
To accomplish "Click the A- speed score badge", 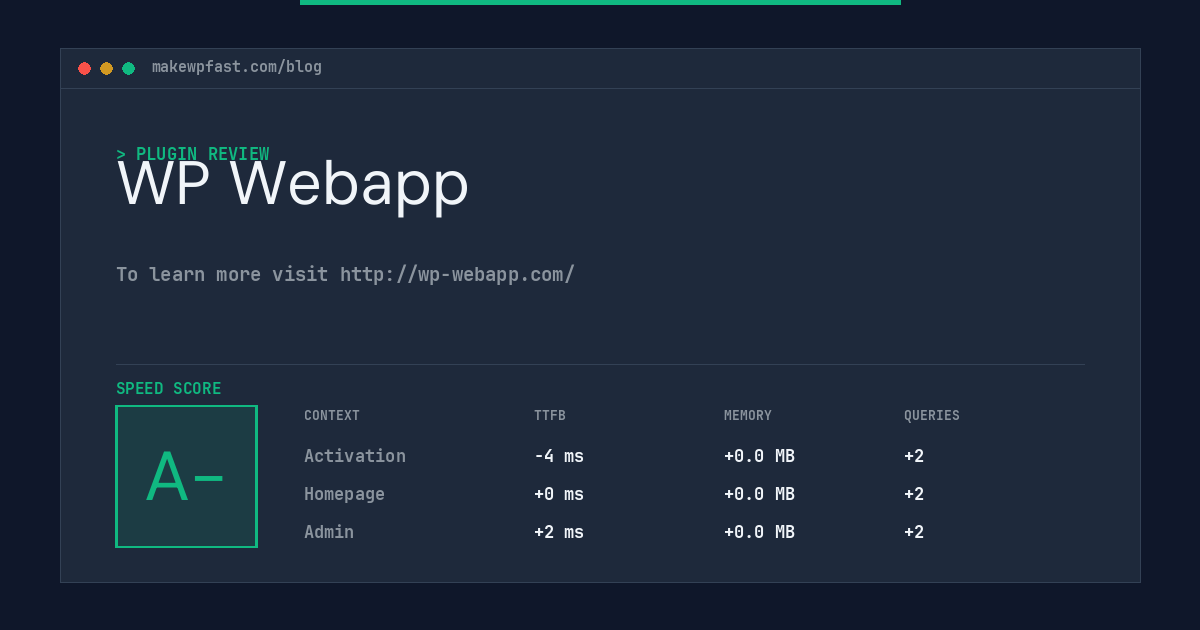I will coord(187,476).
